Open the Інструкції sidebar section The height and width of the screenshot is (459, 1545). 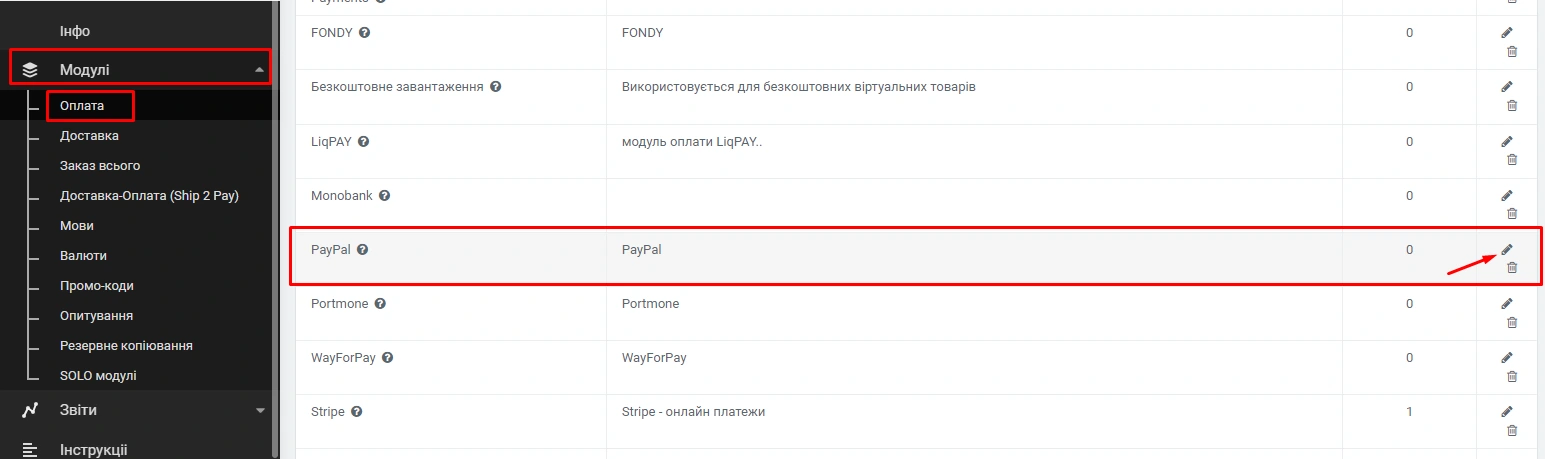tap(93, 449)
